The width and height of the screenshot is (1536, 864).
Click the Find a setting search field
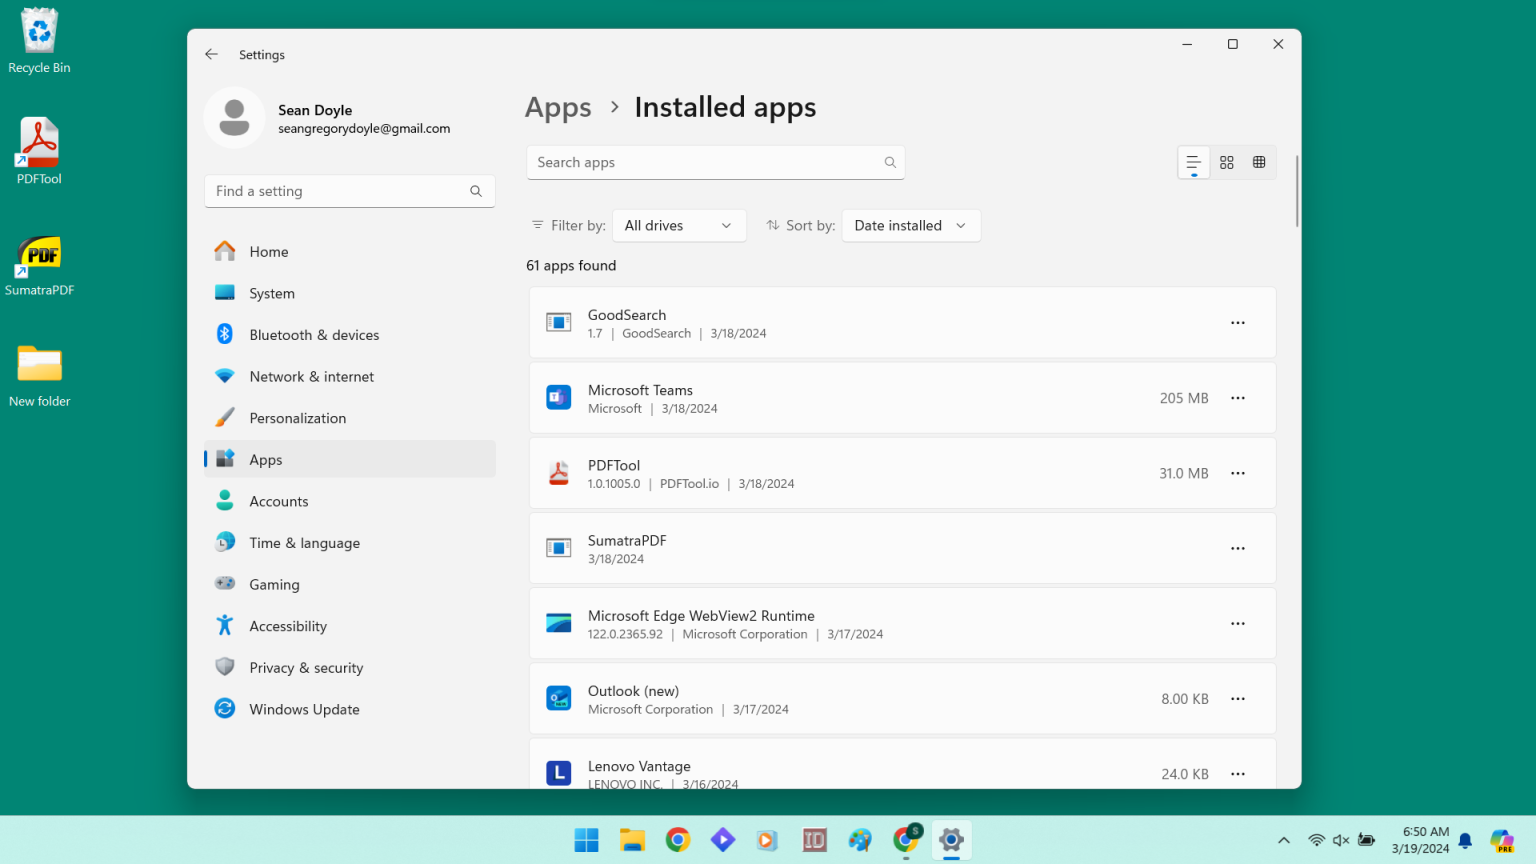[350, 191]
